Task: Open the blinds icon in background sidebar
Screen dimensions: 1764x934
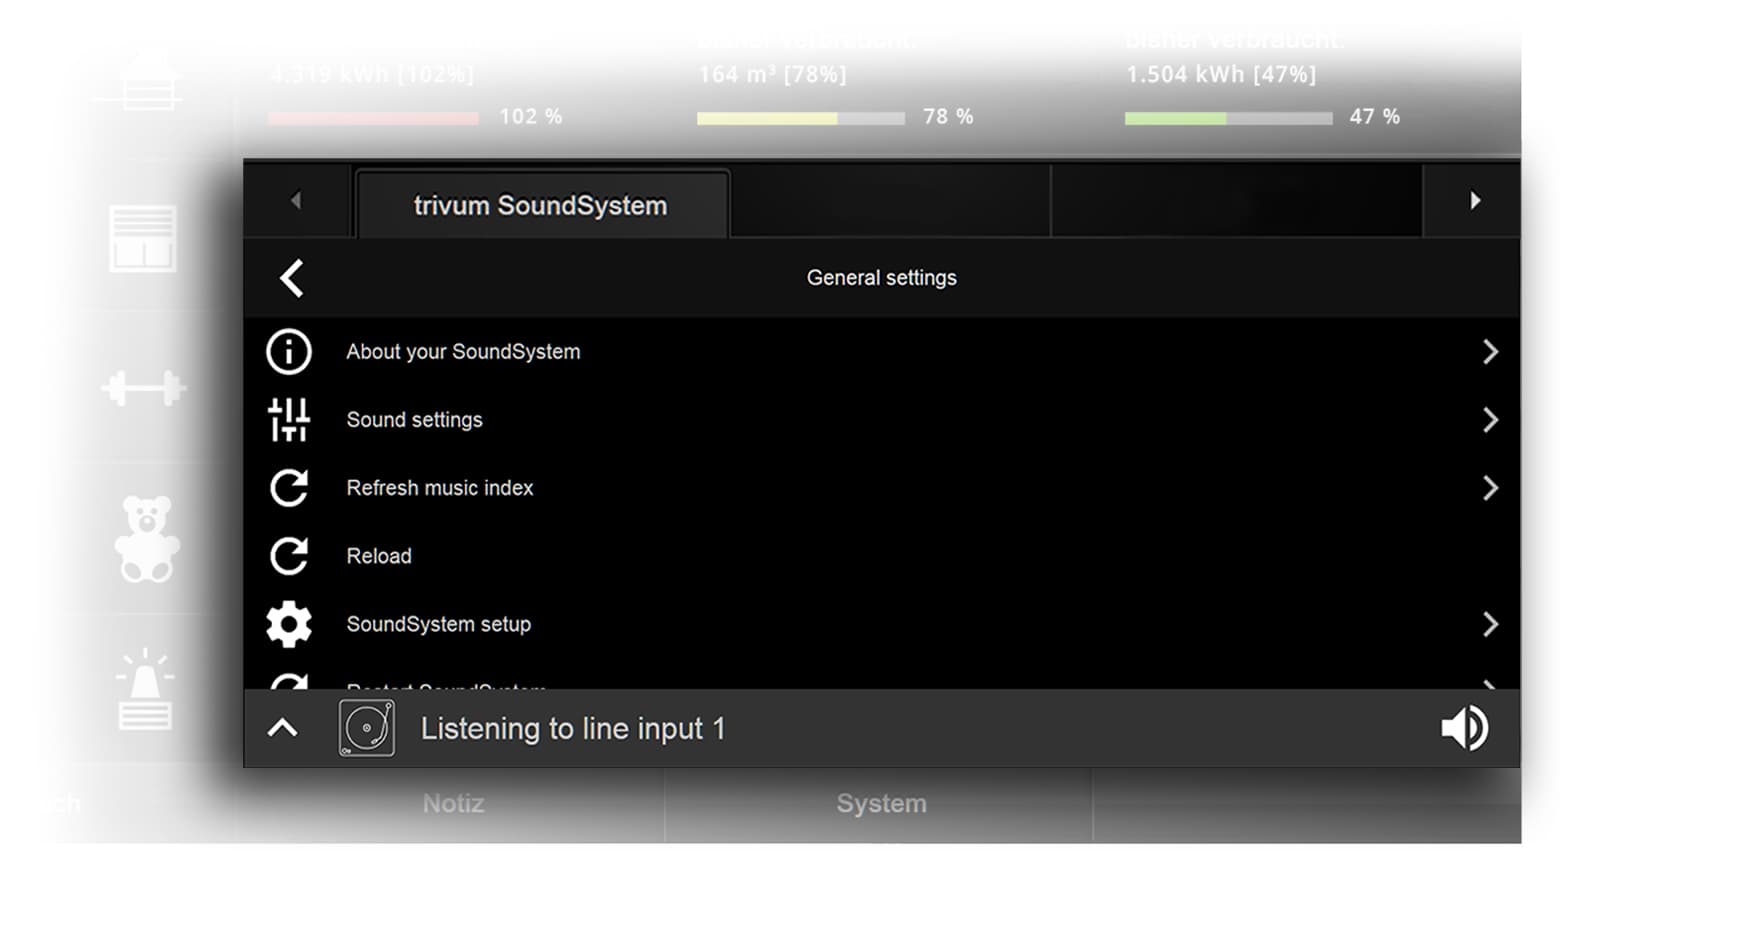Action: [x=143, y=239]
